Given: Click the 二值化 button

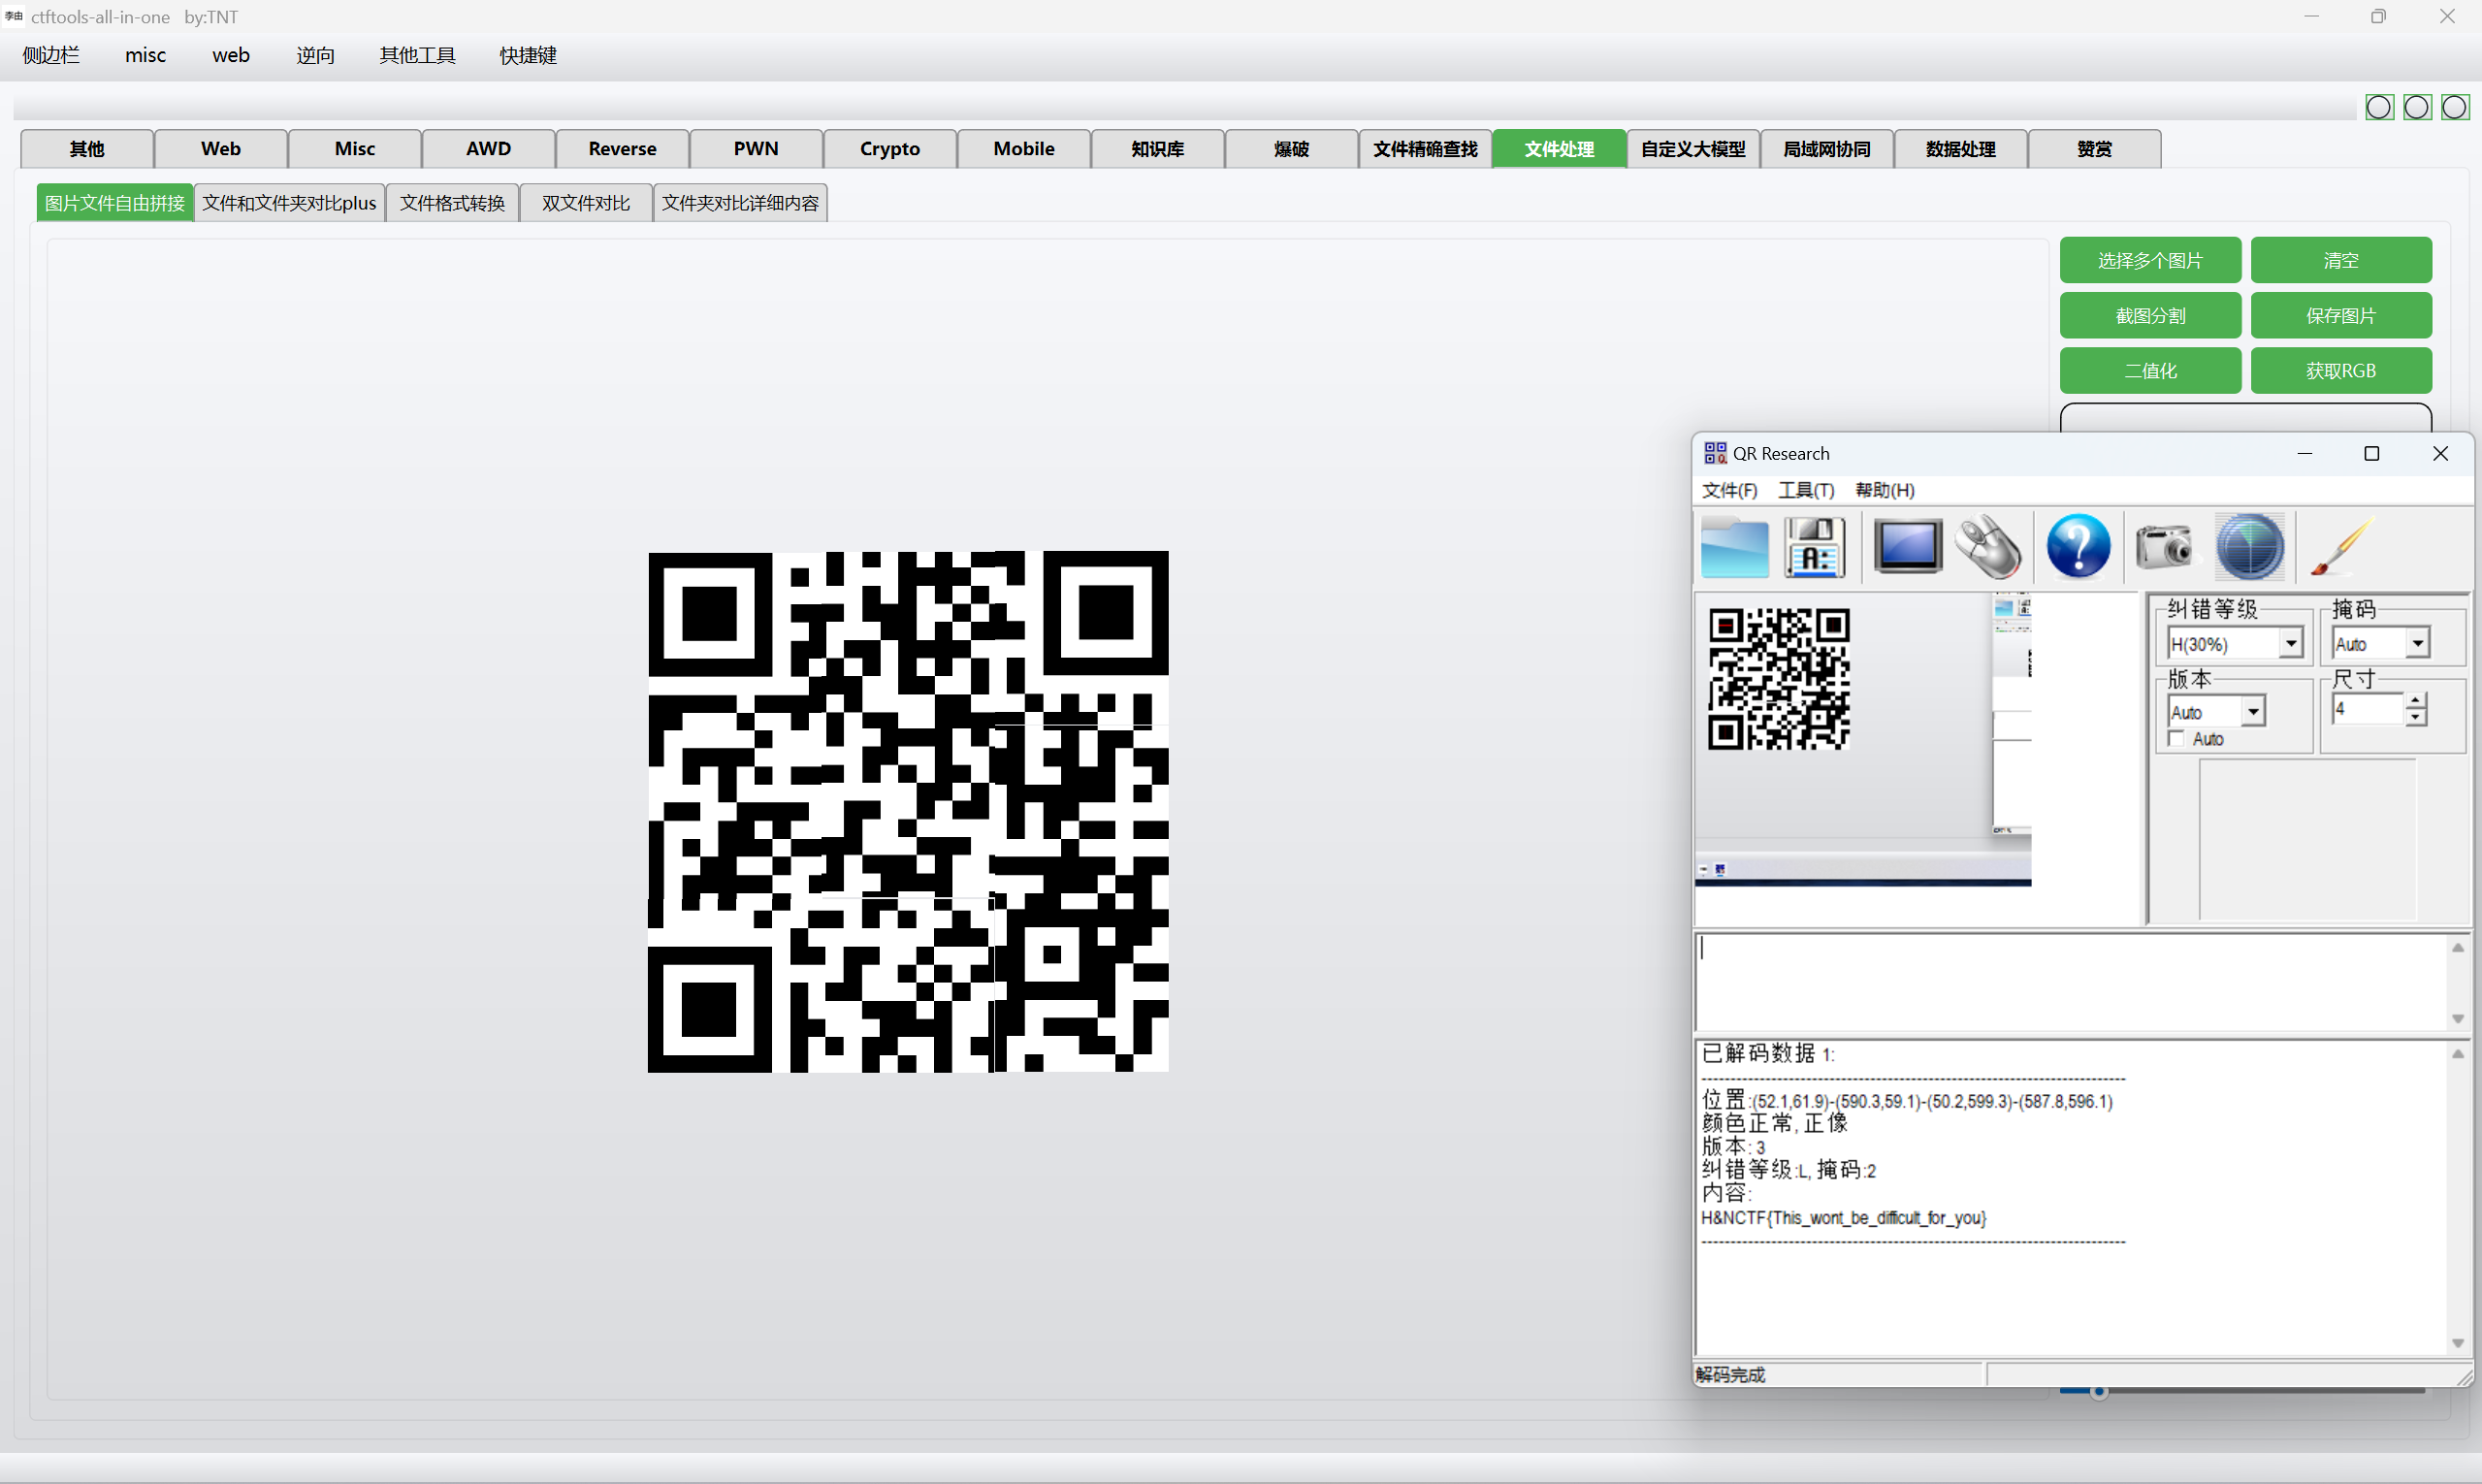Looking at the screenshot, I should tap(2150, 370).
